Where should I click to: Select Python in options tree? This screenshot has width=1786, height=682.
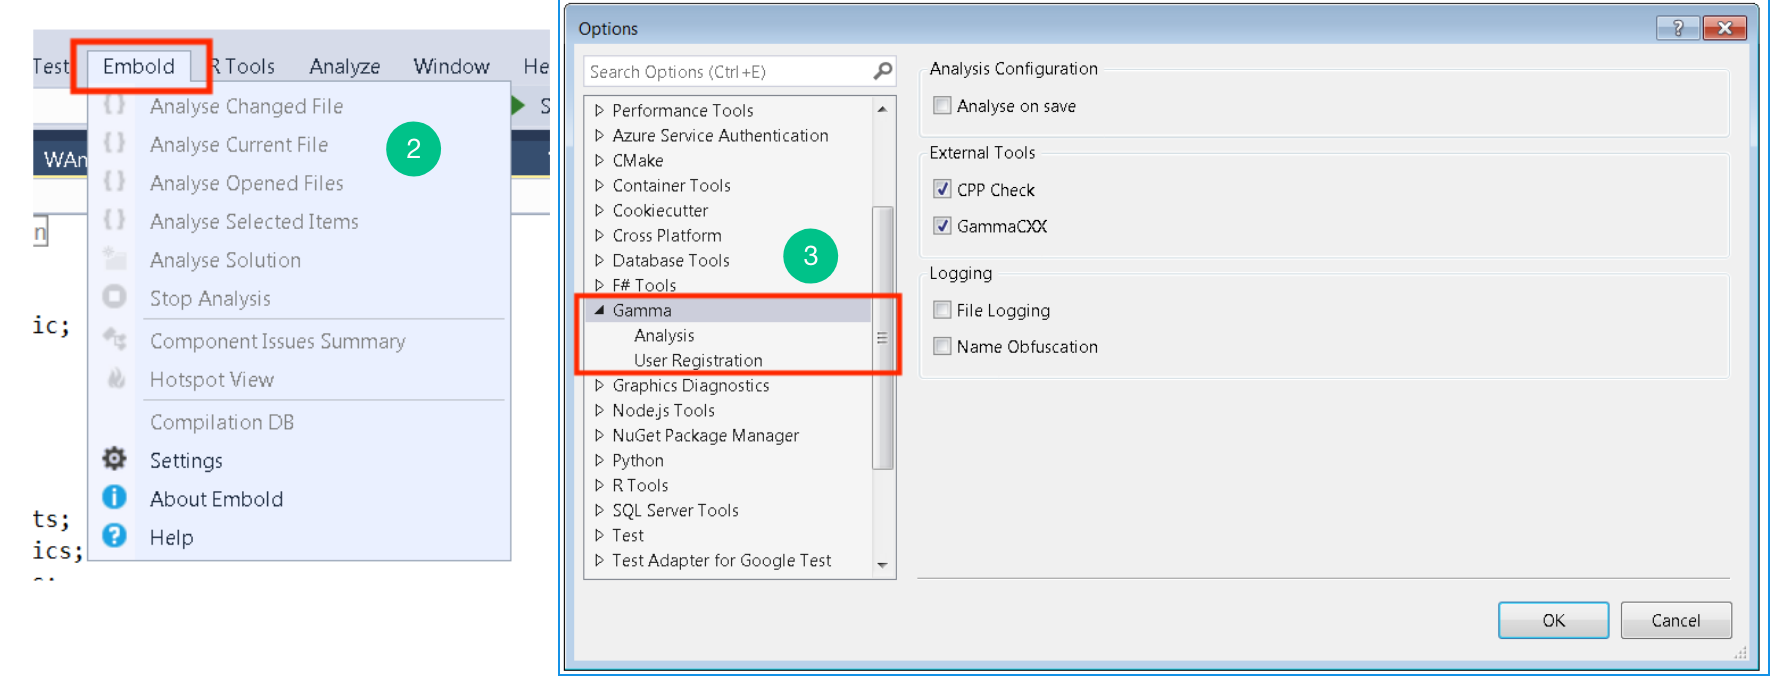(x=638, y=460)
